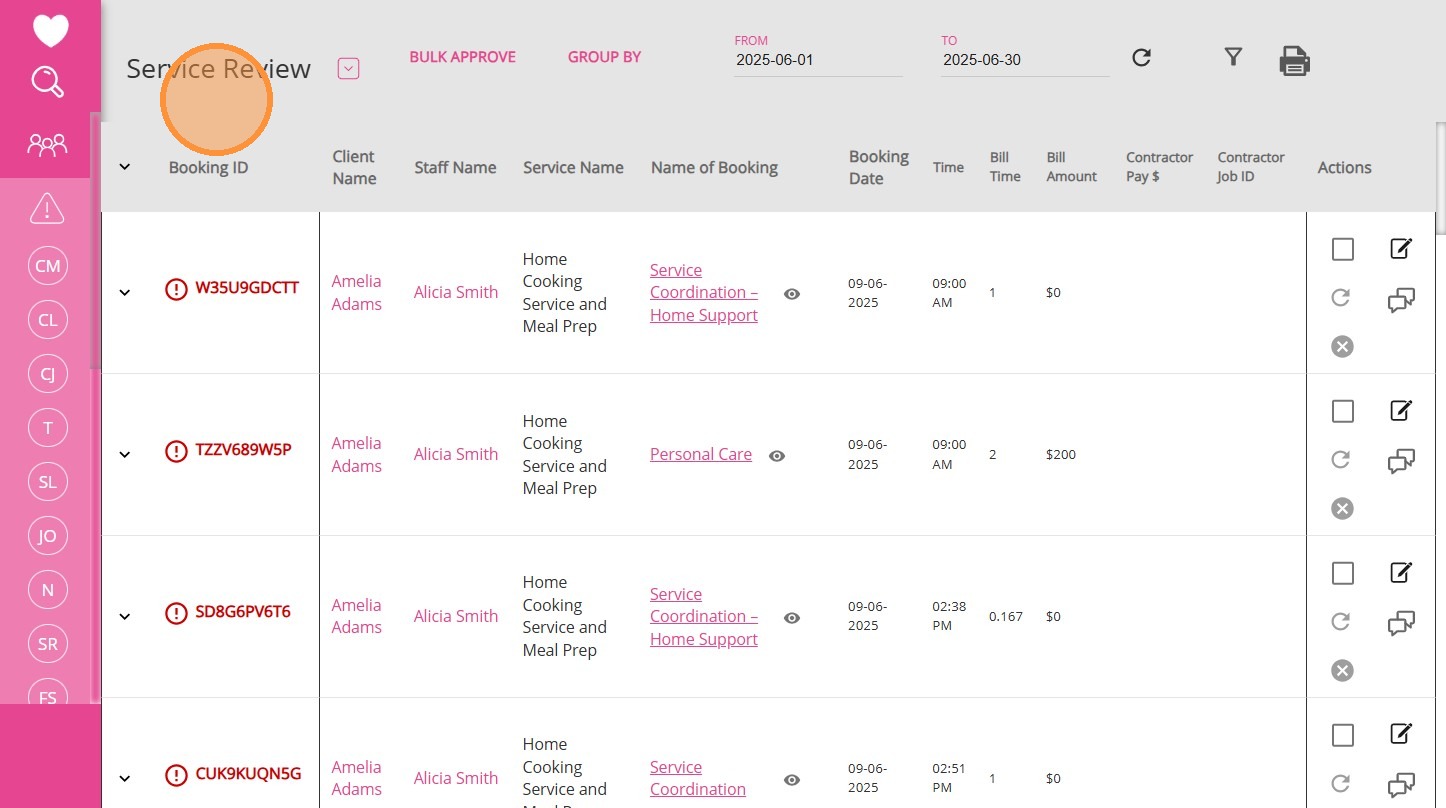Viewport: 1446px width, 808px height.
Task: Open comments for booking TZZV689W5P
Action: pos(1401,462)
